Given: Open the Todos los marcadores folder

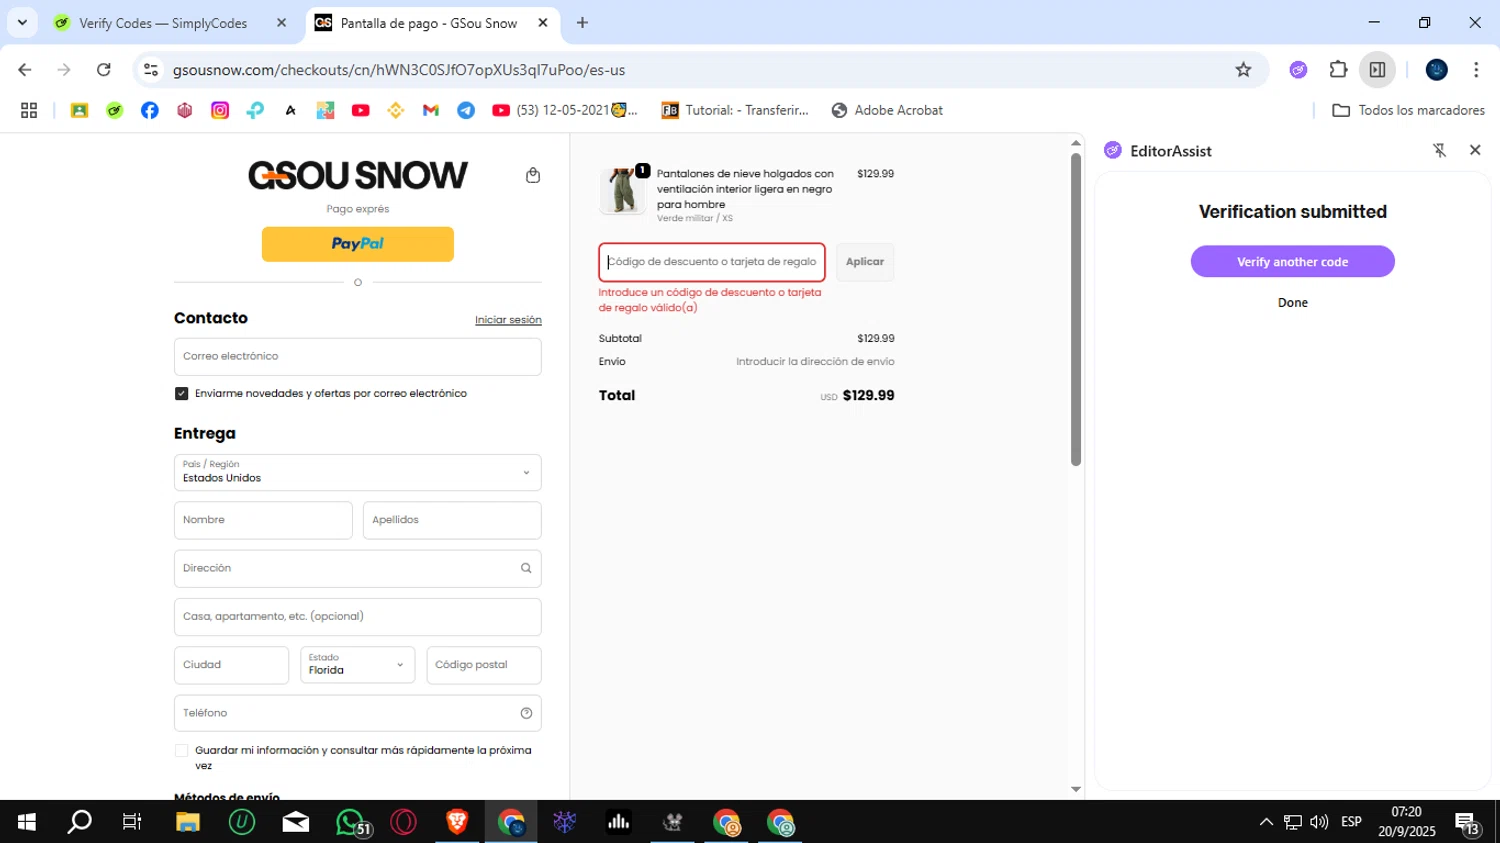Looking at the screenshot, I should click(x=1409, y=110).
